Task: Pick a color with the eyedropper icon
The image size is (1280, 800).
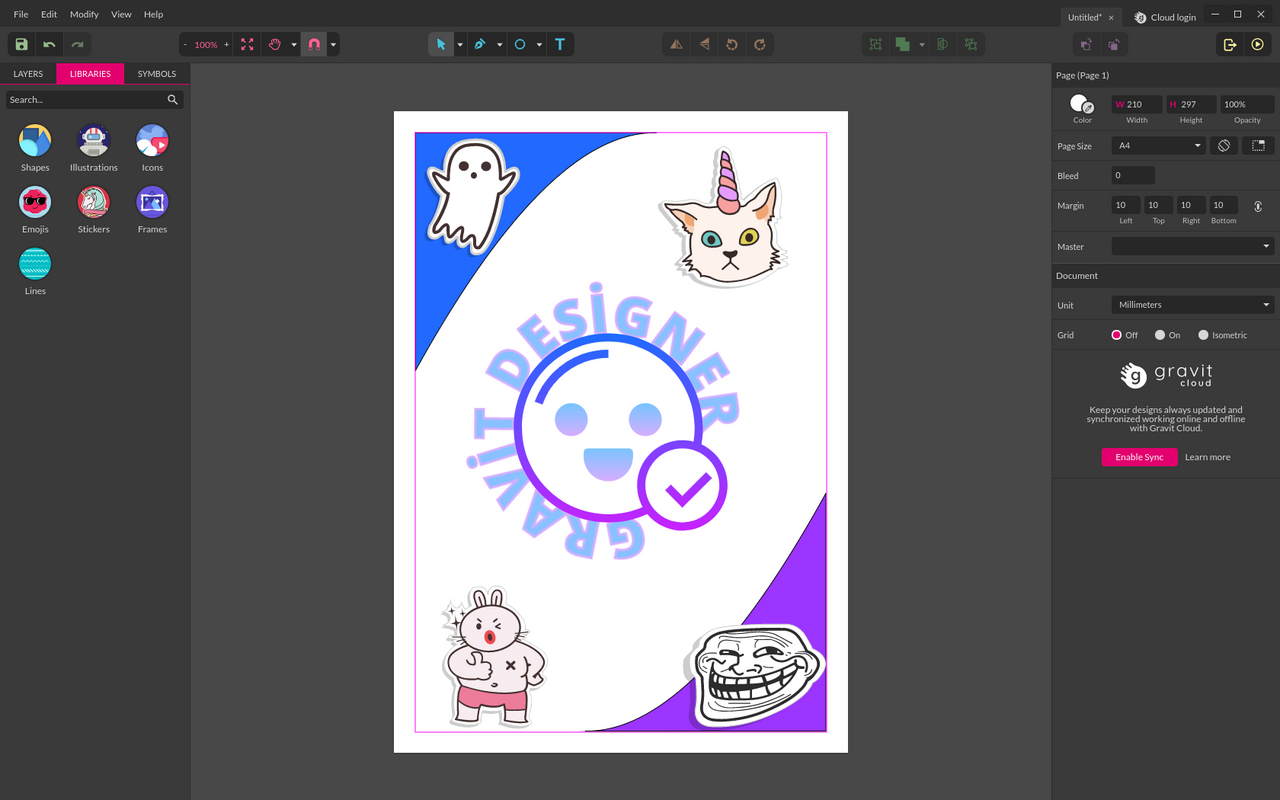Action: [1089, 108]
